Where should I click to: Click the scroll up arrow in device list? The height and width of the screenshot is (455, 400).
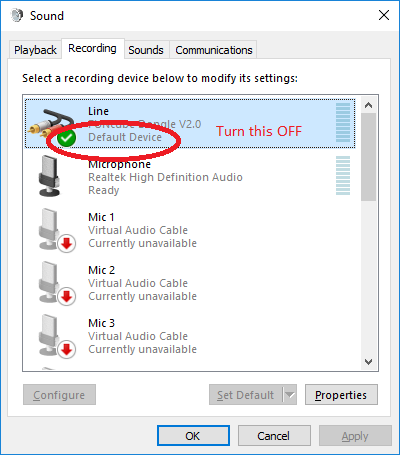(x=368, y=105)
